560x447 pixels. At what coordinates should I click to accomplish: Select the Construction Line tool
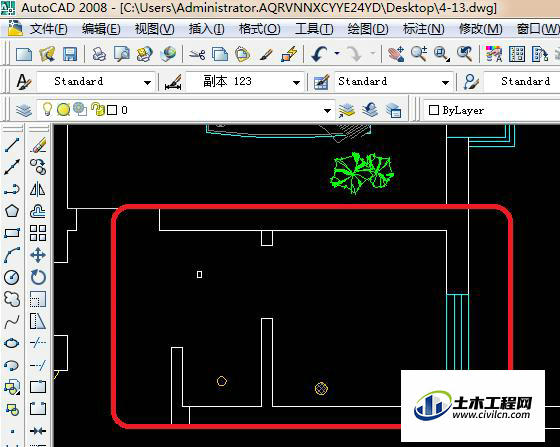click(x=12, y=167)
